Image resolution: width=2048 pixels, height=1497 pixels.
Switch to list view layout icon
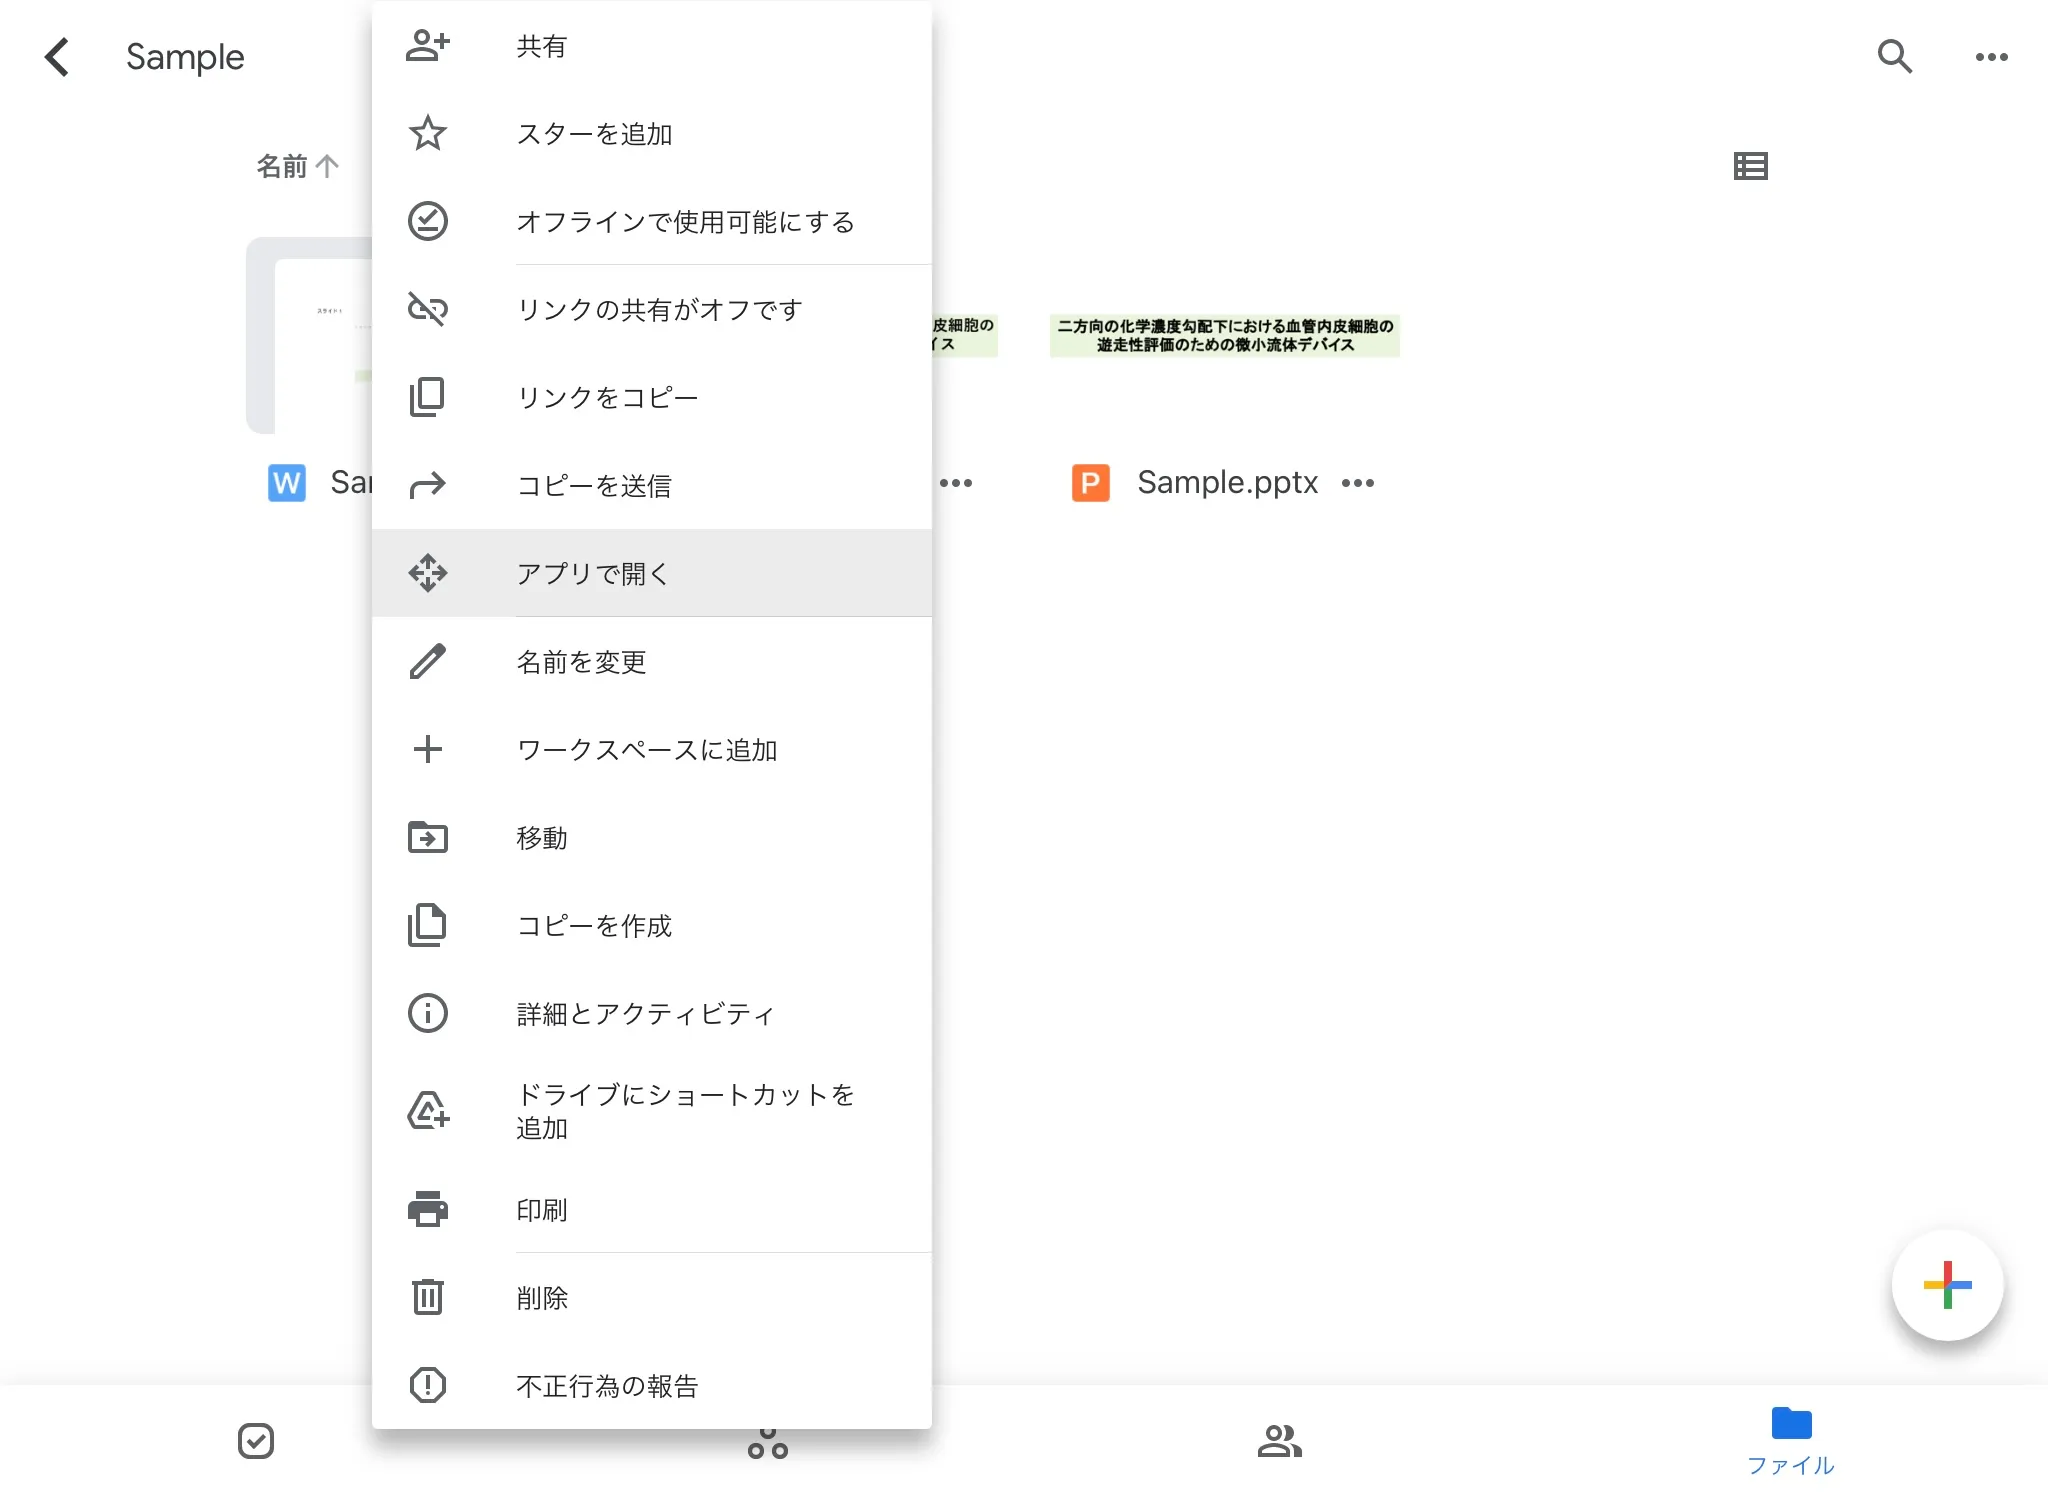tap(1750, 166)
